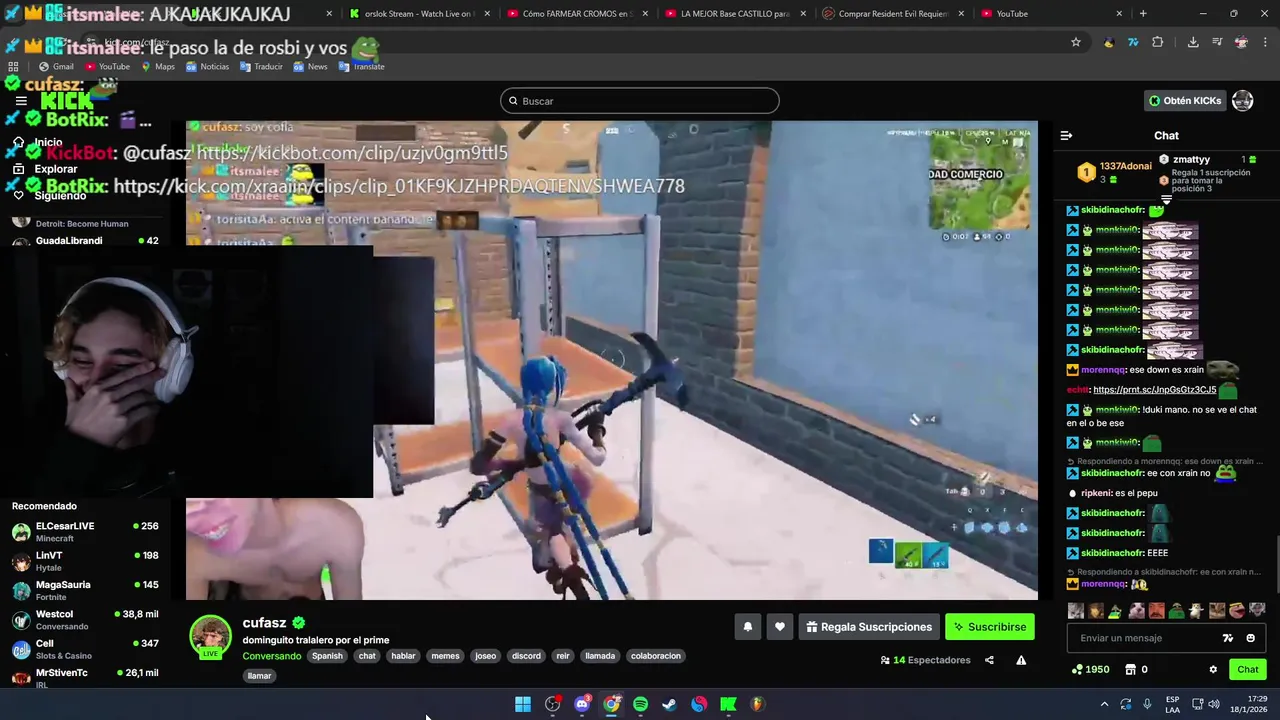Click the share stream icon
Viewport: 1280px width, 720px height.
tap(989, 660)
